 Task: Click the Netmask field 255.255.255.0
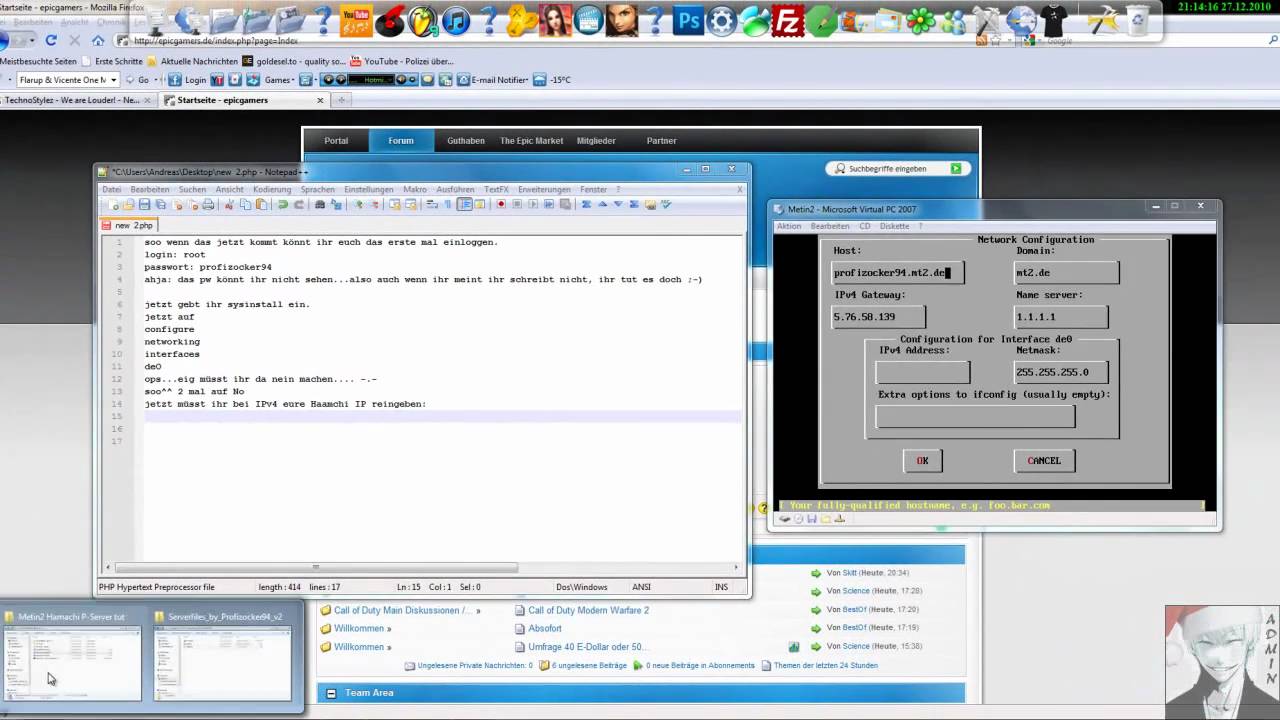point(1061,372)
